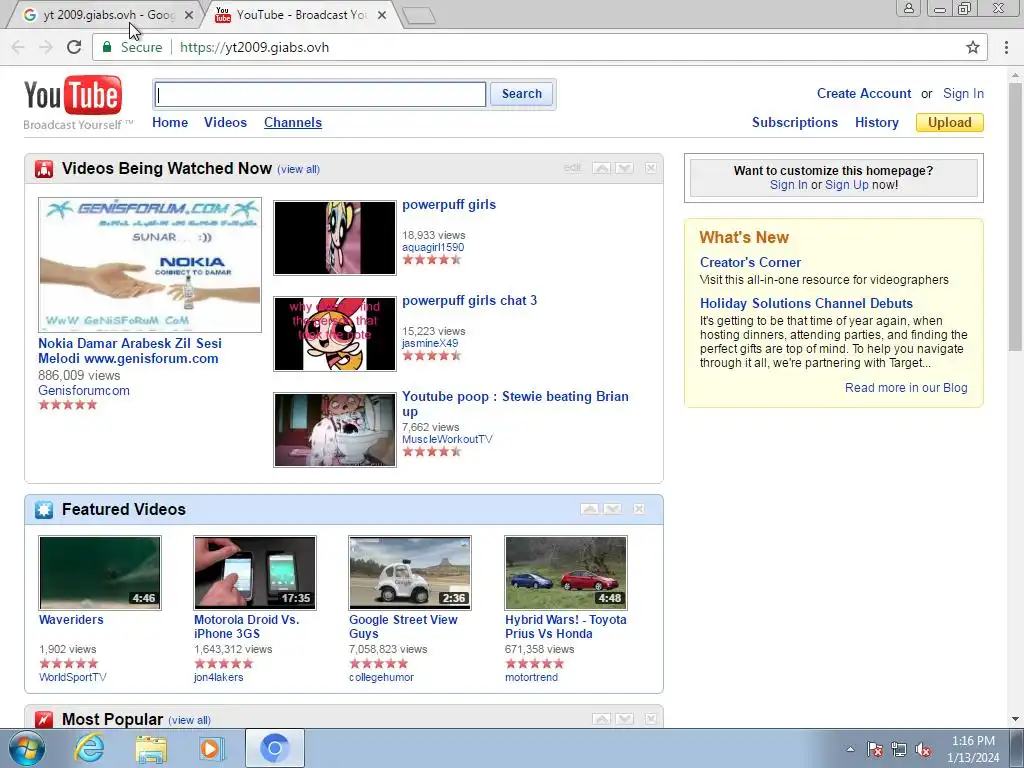Open the Windows Start menu orb
This screenshot has height=768, width=1024.
coord(27,748)
